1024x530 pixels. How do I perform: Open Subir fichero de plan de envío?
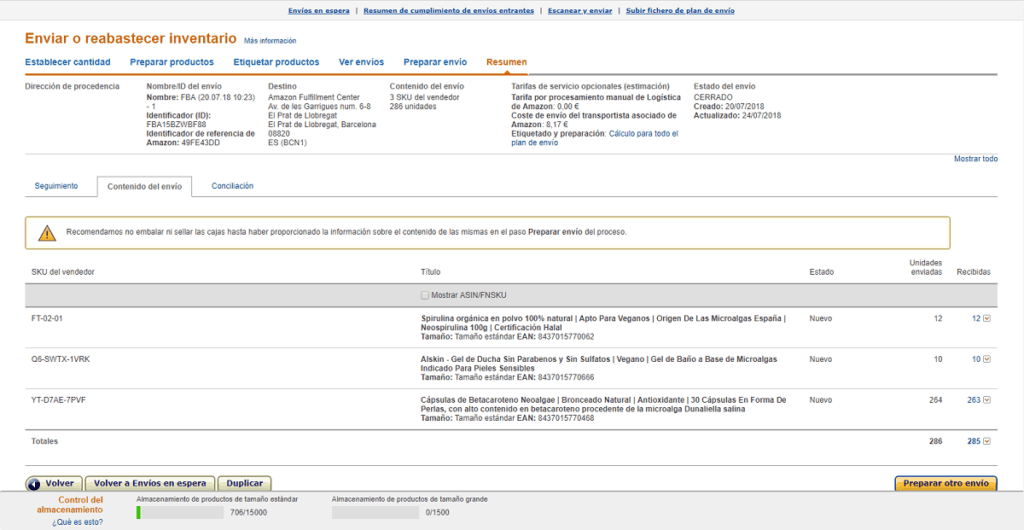click(x=680, y=10)
